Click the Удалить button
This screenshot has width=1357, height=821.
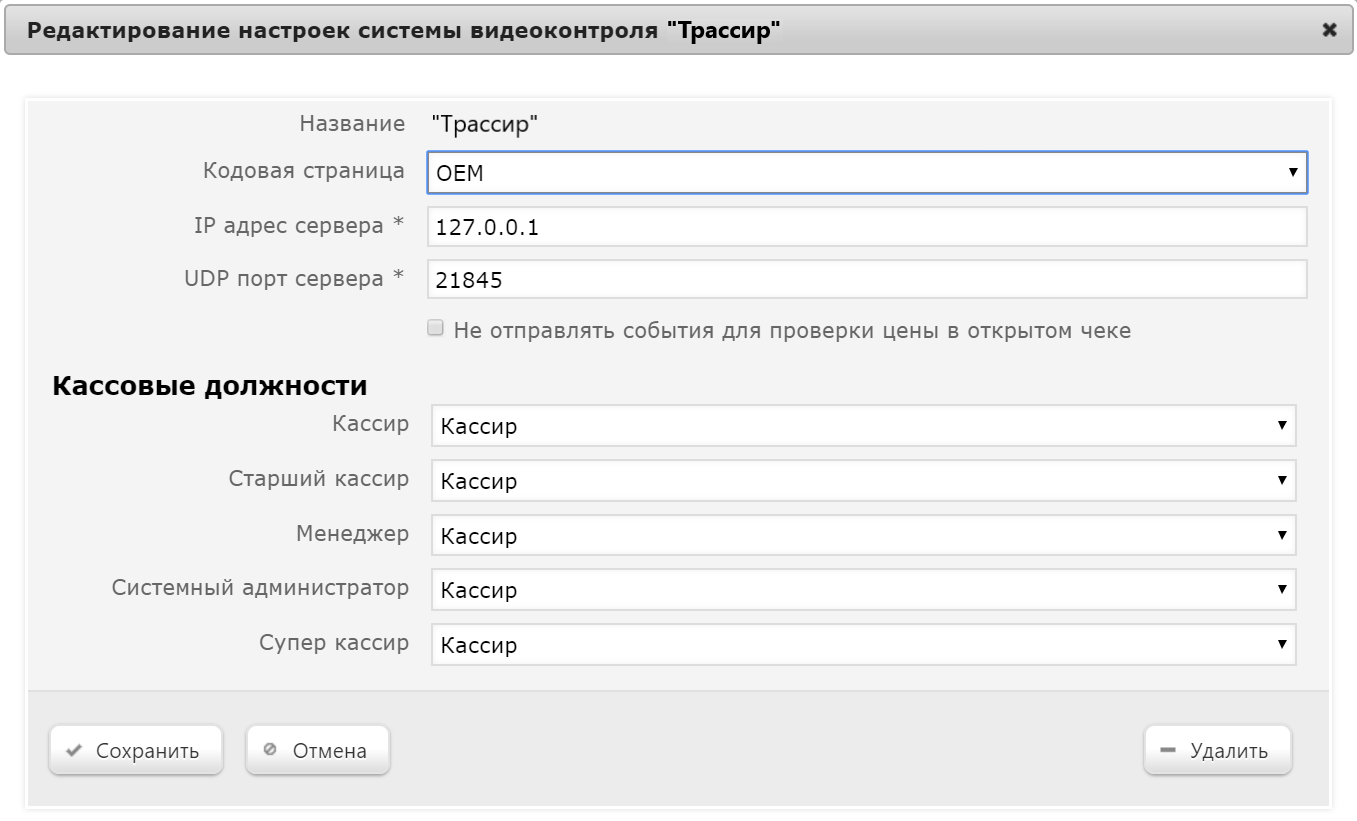(x=1217, y=750)
